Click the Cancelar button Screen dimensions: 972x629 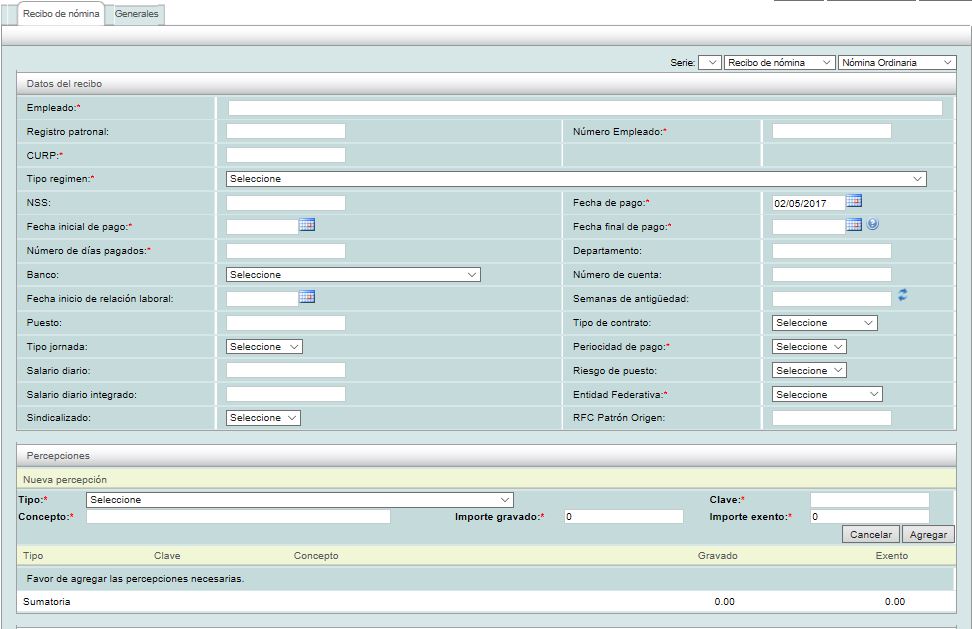point(870,535)
